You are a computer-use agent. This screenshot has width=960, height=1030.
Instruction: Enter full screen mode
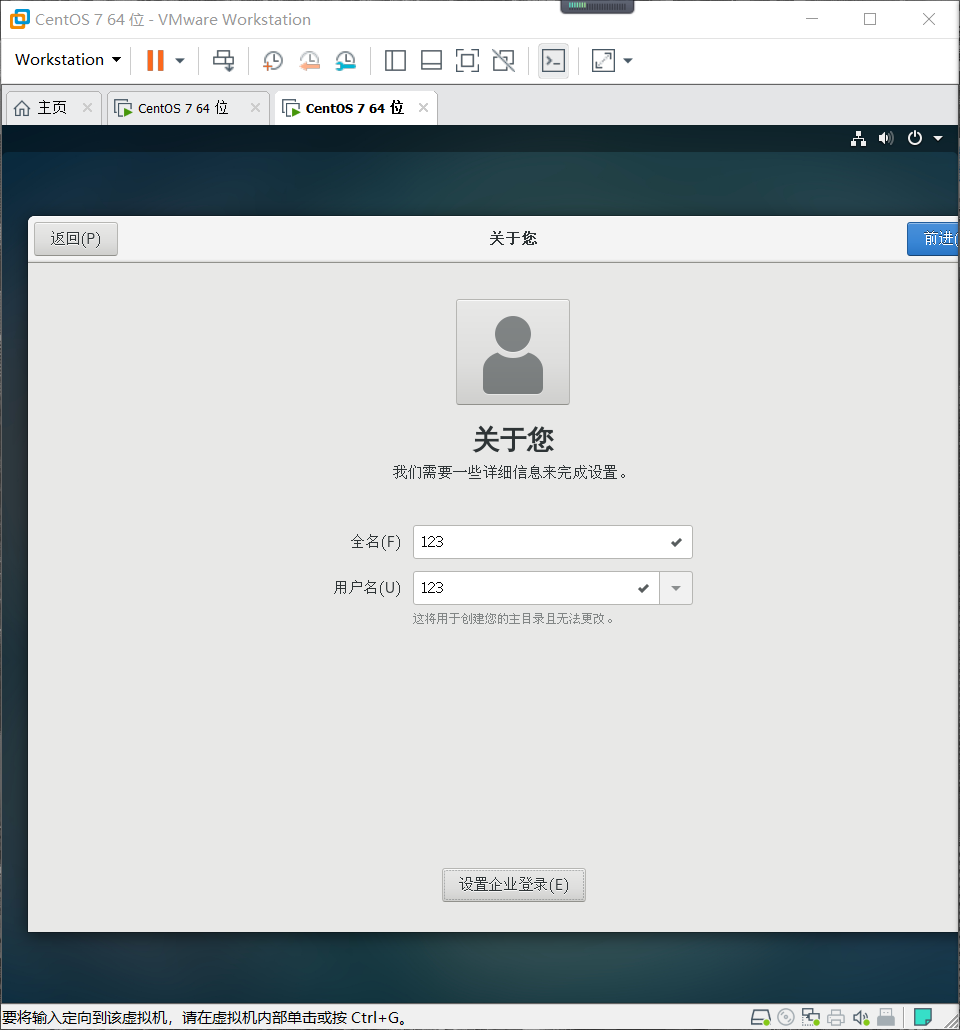pos(467,60)
